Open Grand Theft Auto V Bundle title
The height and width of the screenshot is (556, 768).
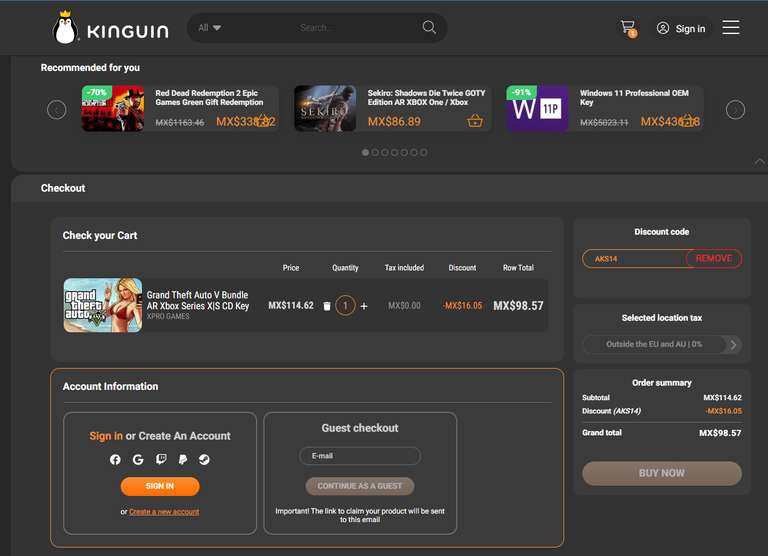click(x=198, y=300)
